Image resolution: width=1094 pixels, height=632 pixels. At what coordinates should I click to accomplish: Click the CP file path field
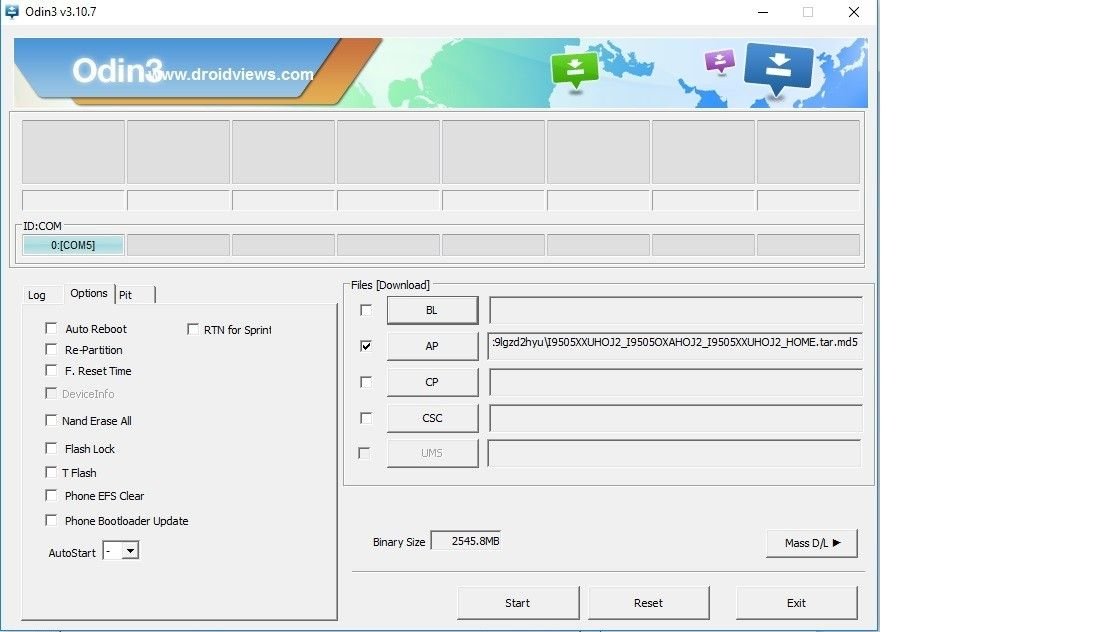pyautogui.click(x=675, y=382)
